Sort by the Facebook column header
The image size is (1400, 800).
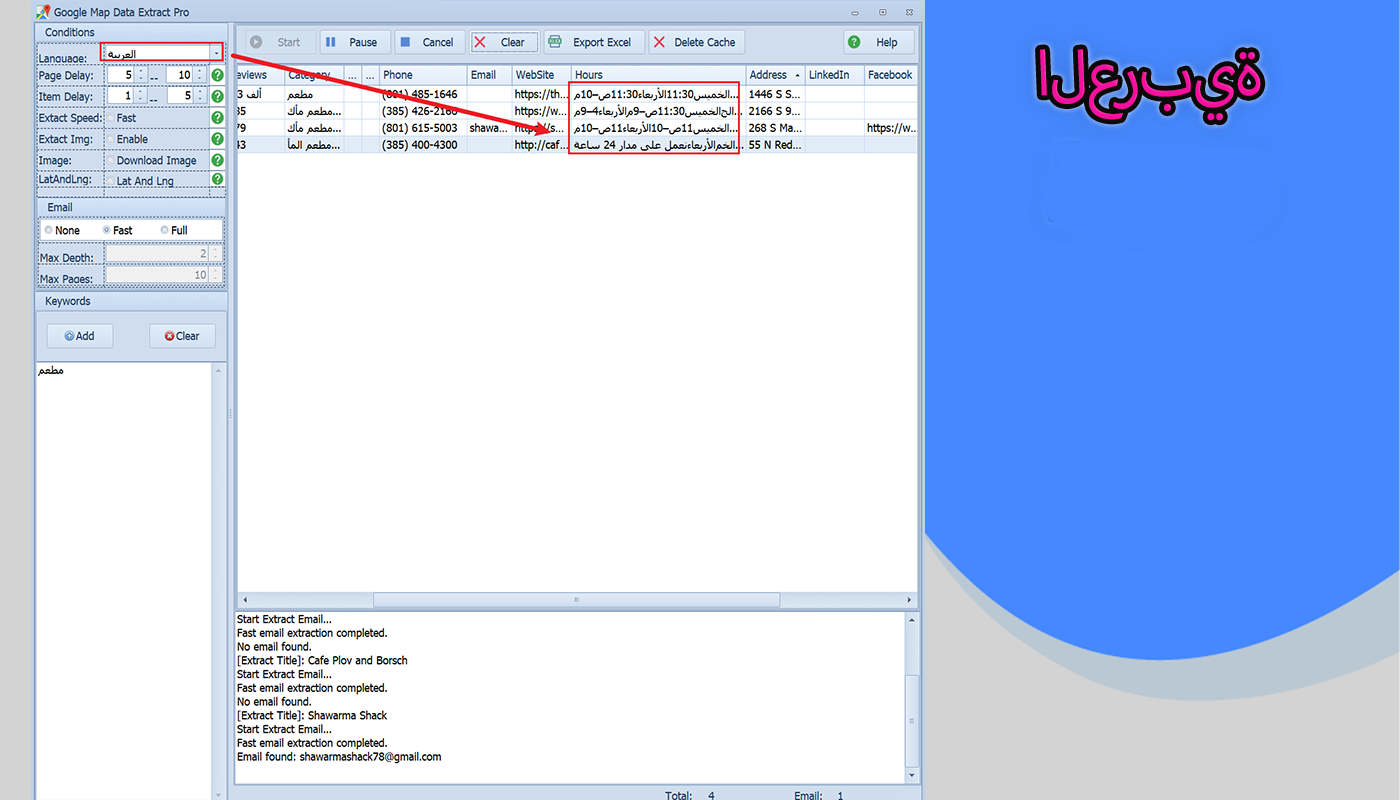[890, 75]
